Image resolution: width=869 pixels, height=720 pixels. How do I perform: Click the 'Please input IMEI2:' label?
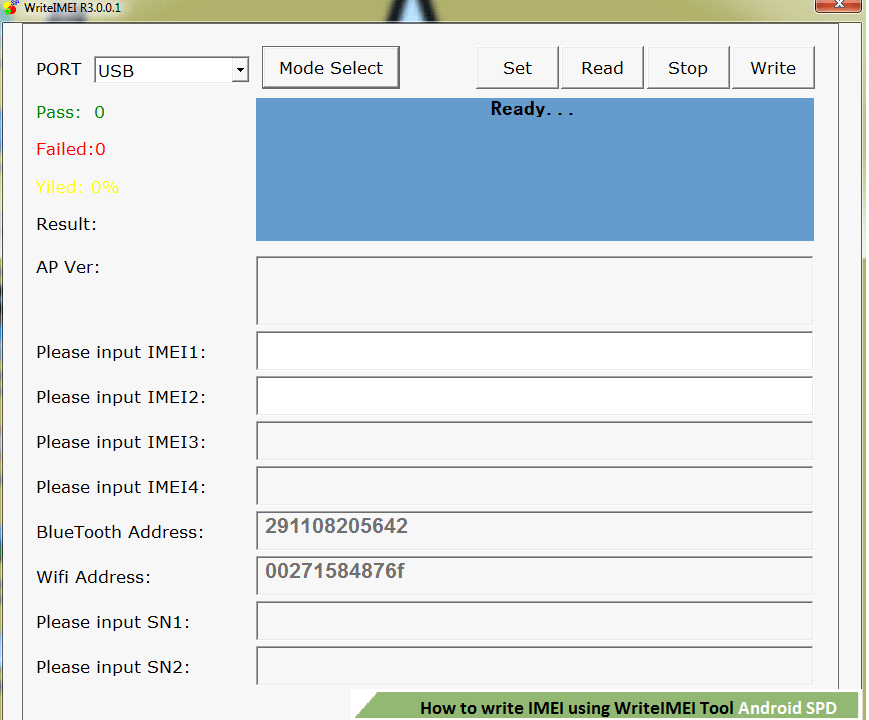pos(121,397)
